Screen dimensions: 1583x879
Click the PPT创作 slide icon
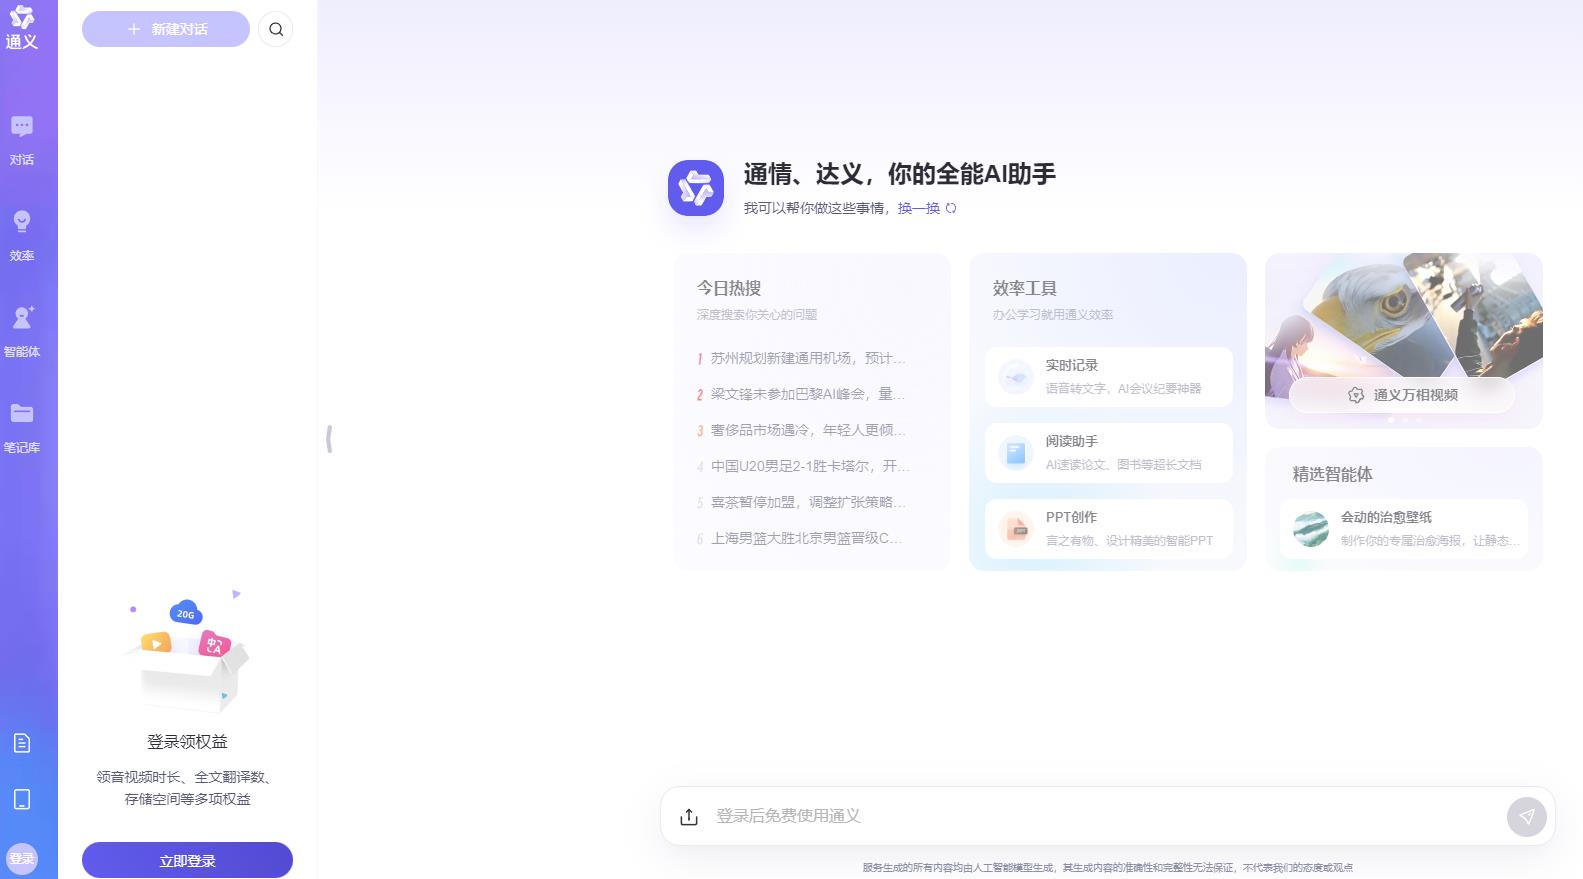click(1016, 529)
